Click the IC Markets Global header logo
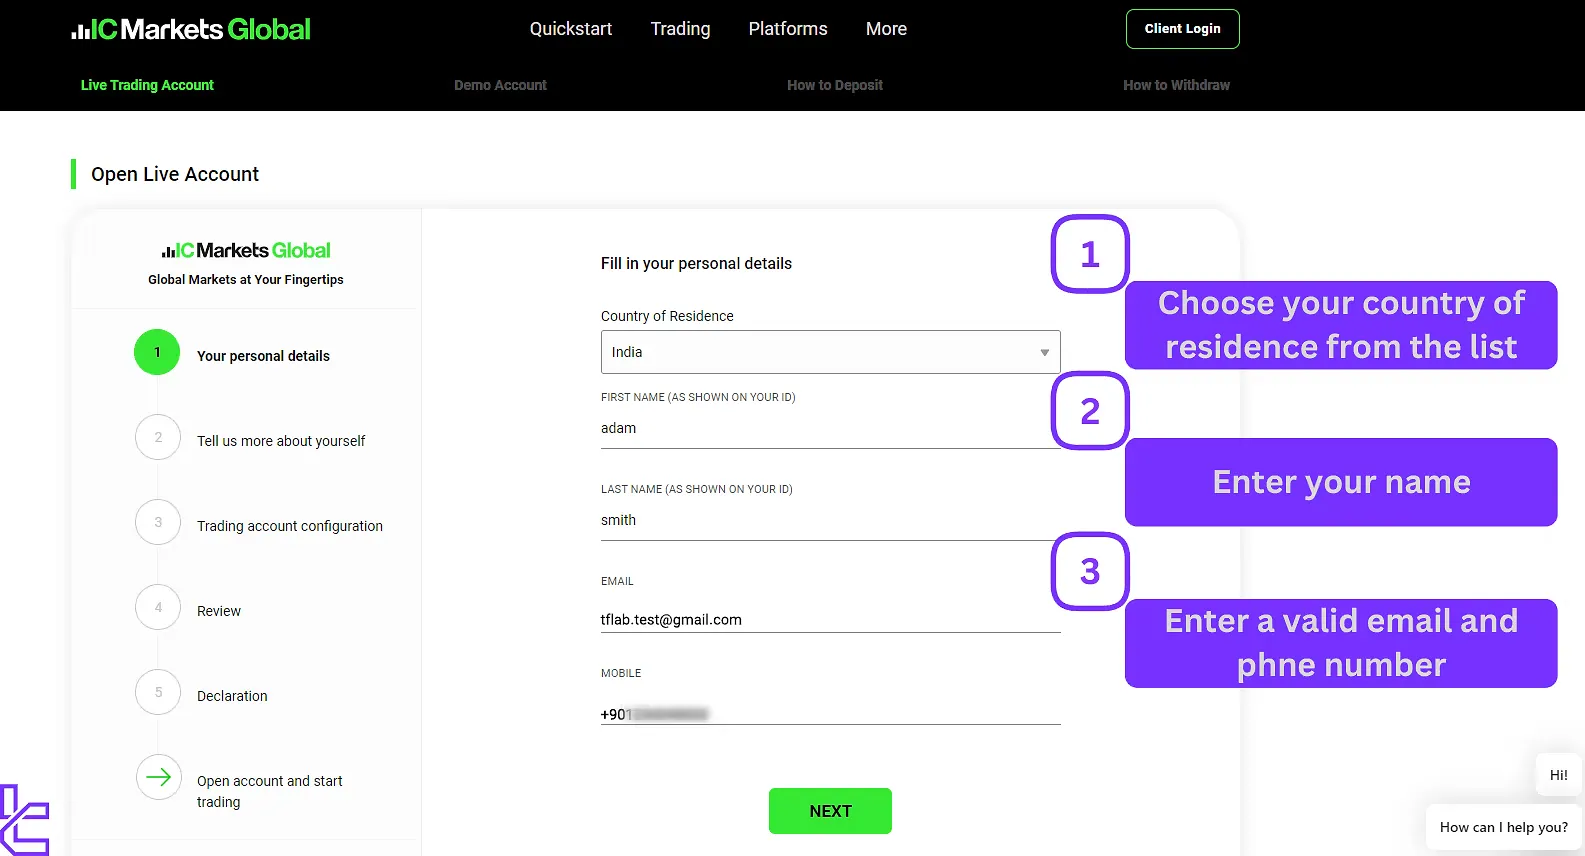The image size is (1585, 856). pos(191,29)
